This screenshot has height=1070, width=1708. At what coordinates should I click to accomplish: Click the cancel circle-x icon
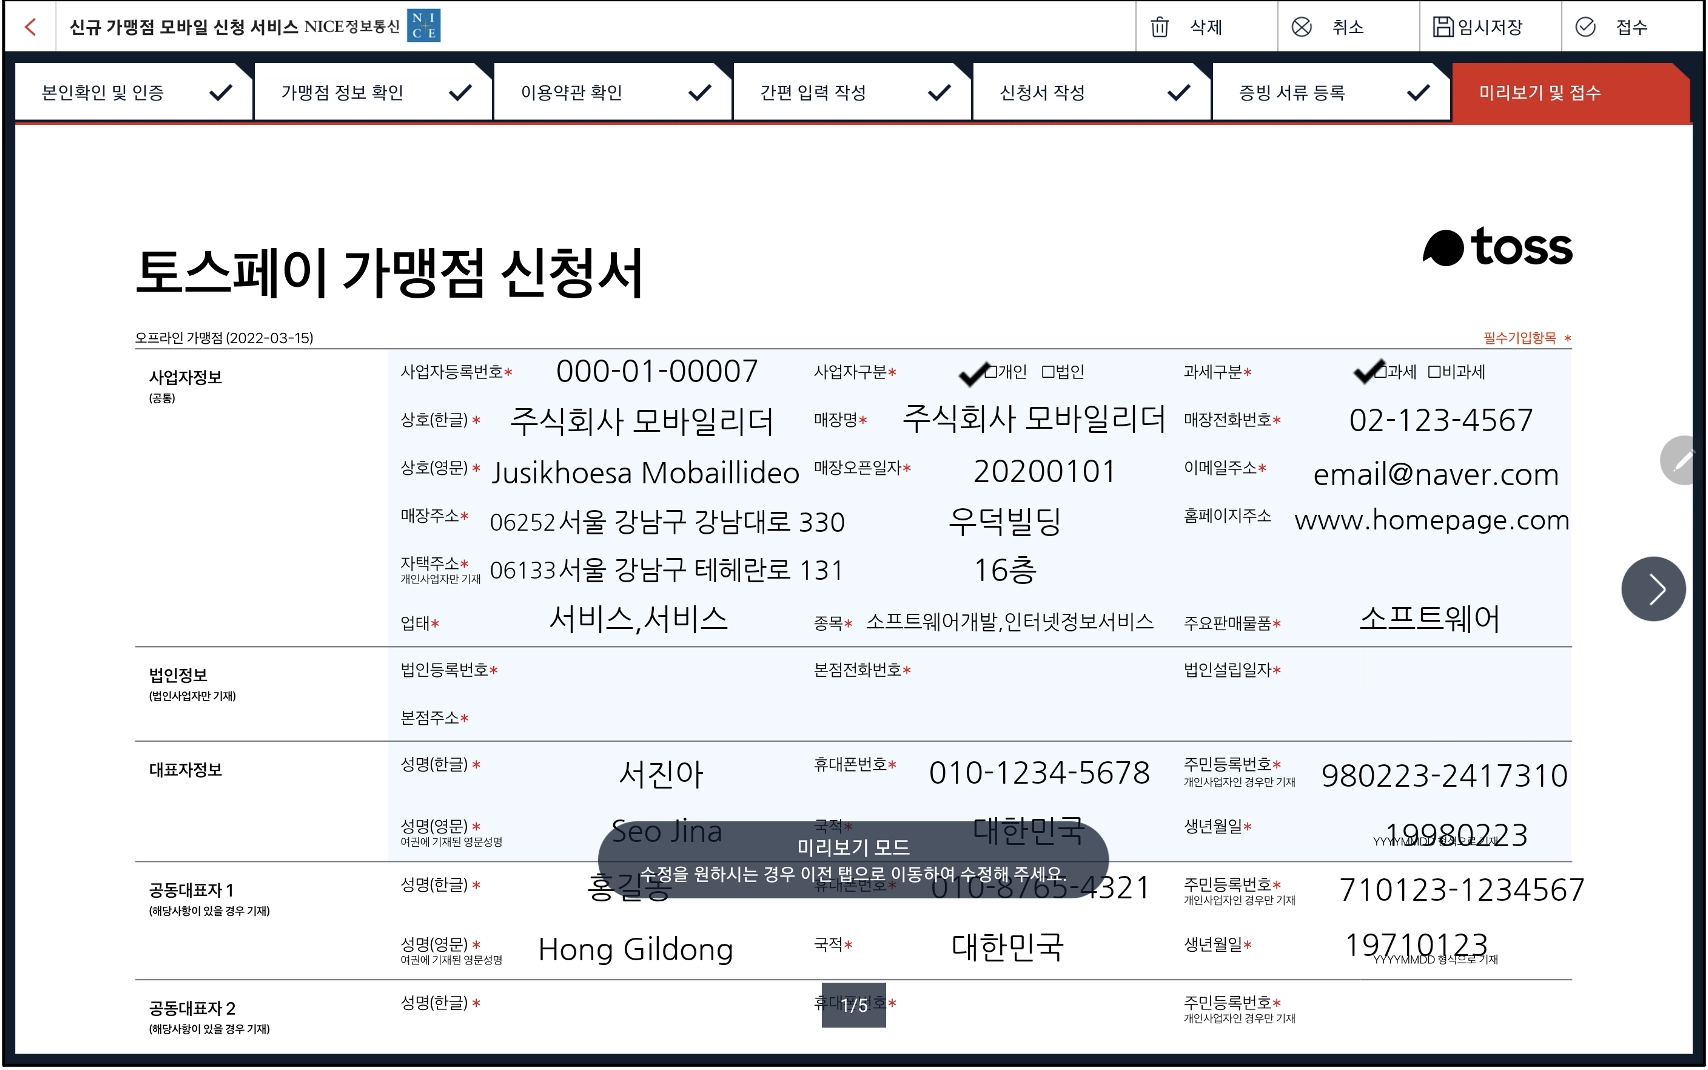(1302, 27)
